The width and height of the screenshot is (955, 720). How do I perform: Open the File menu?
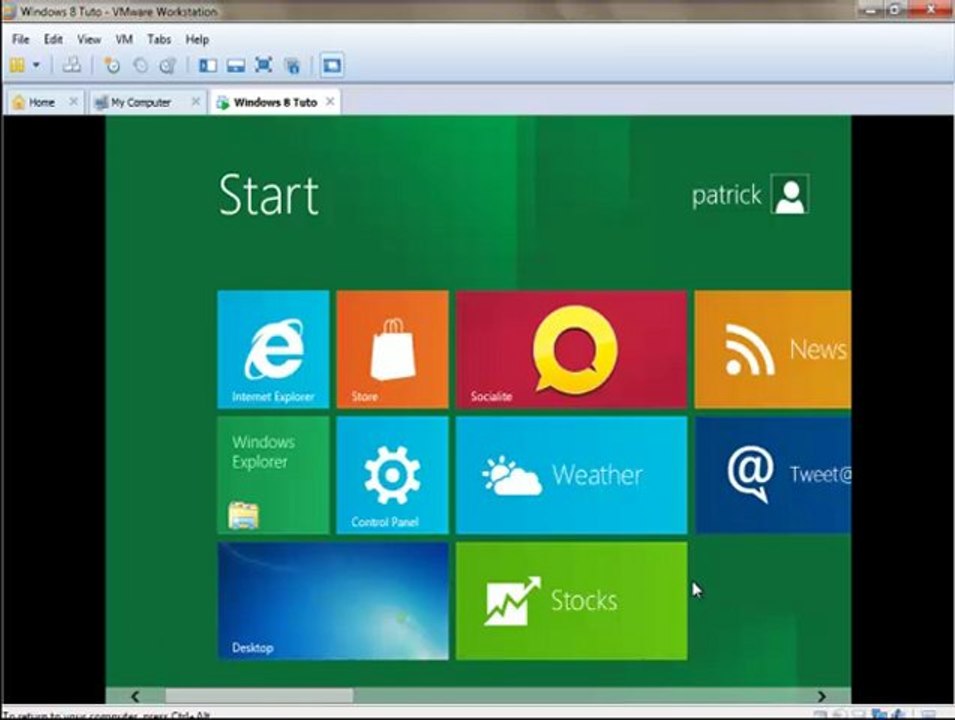coord(20,39)
